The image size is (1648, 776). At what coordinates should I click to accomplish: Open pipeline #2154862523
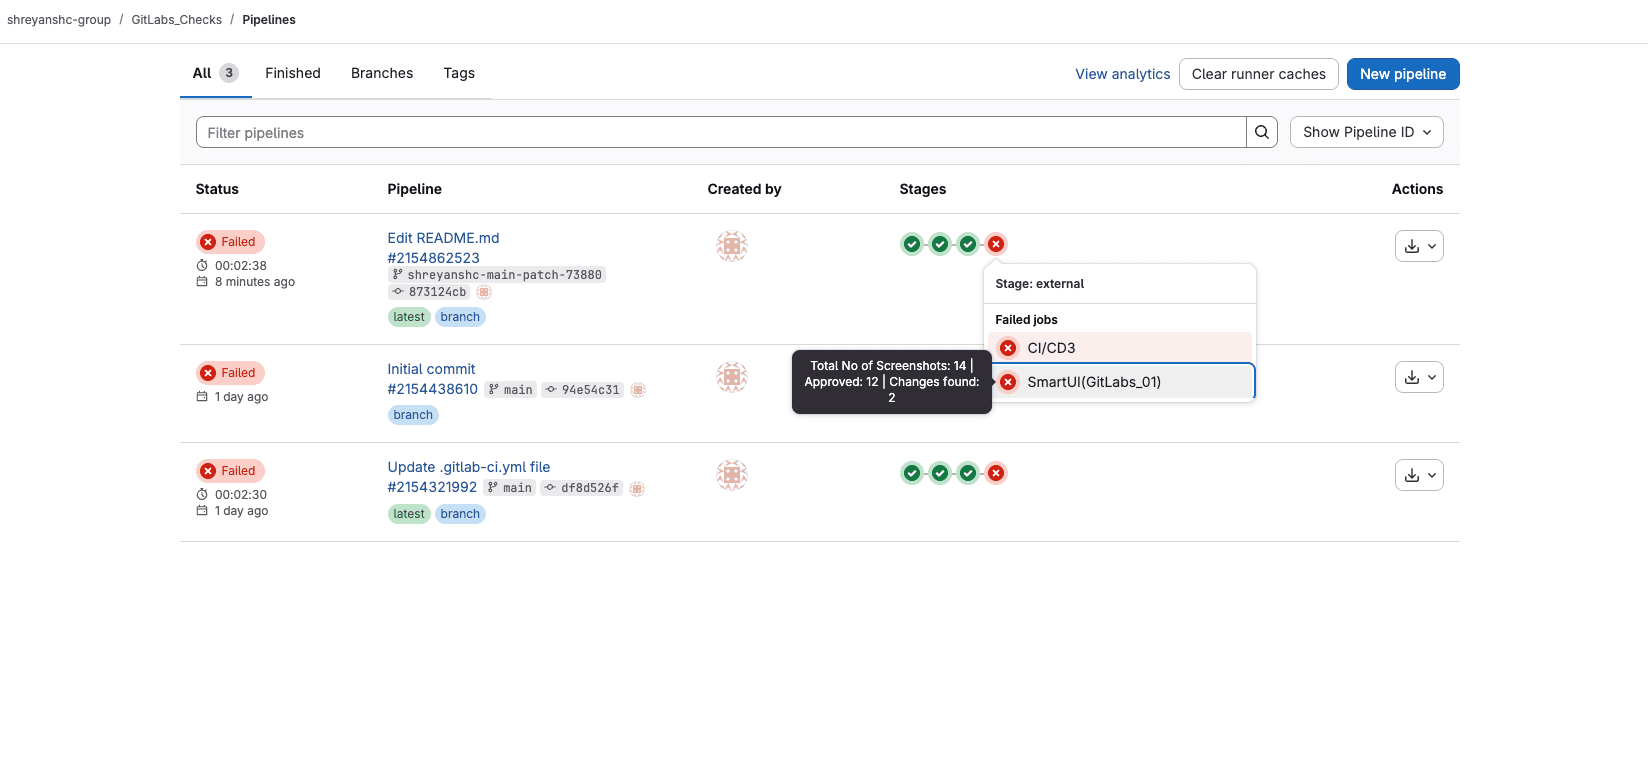(433, 258)
